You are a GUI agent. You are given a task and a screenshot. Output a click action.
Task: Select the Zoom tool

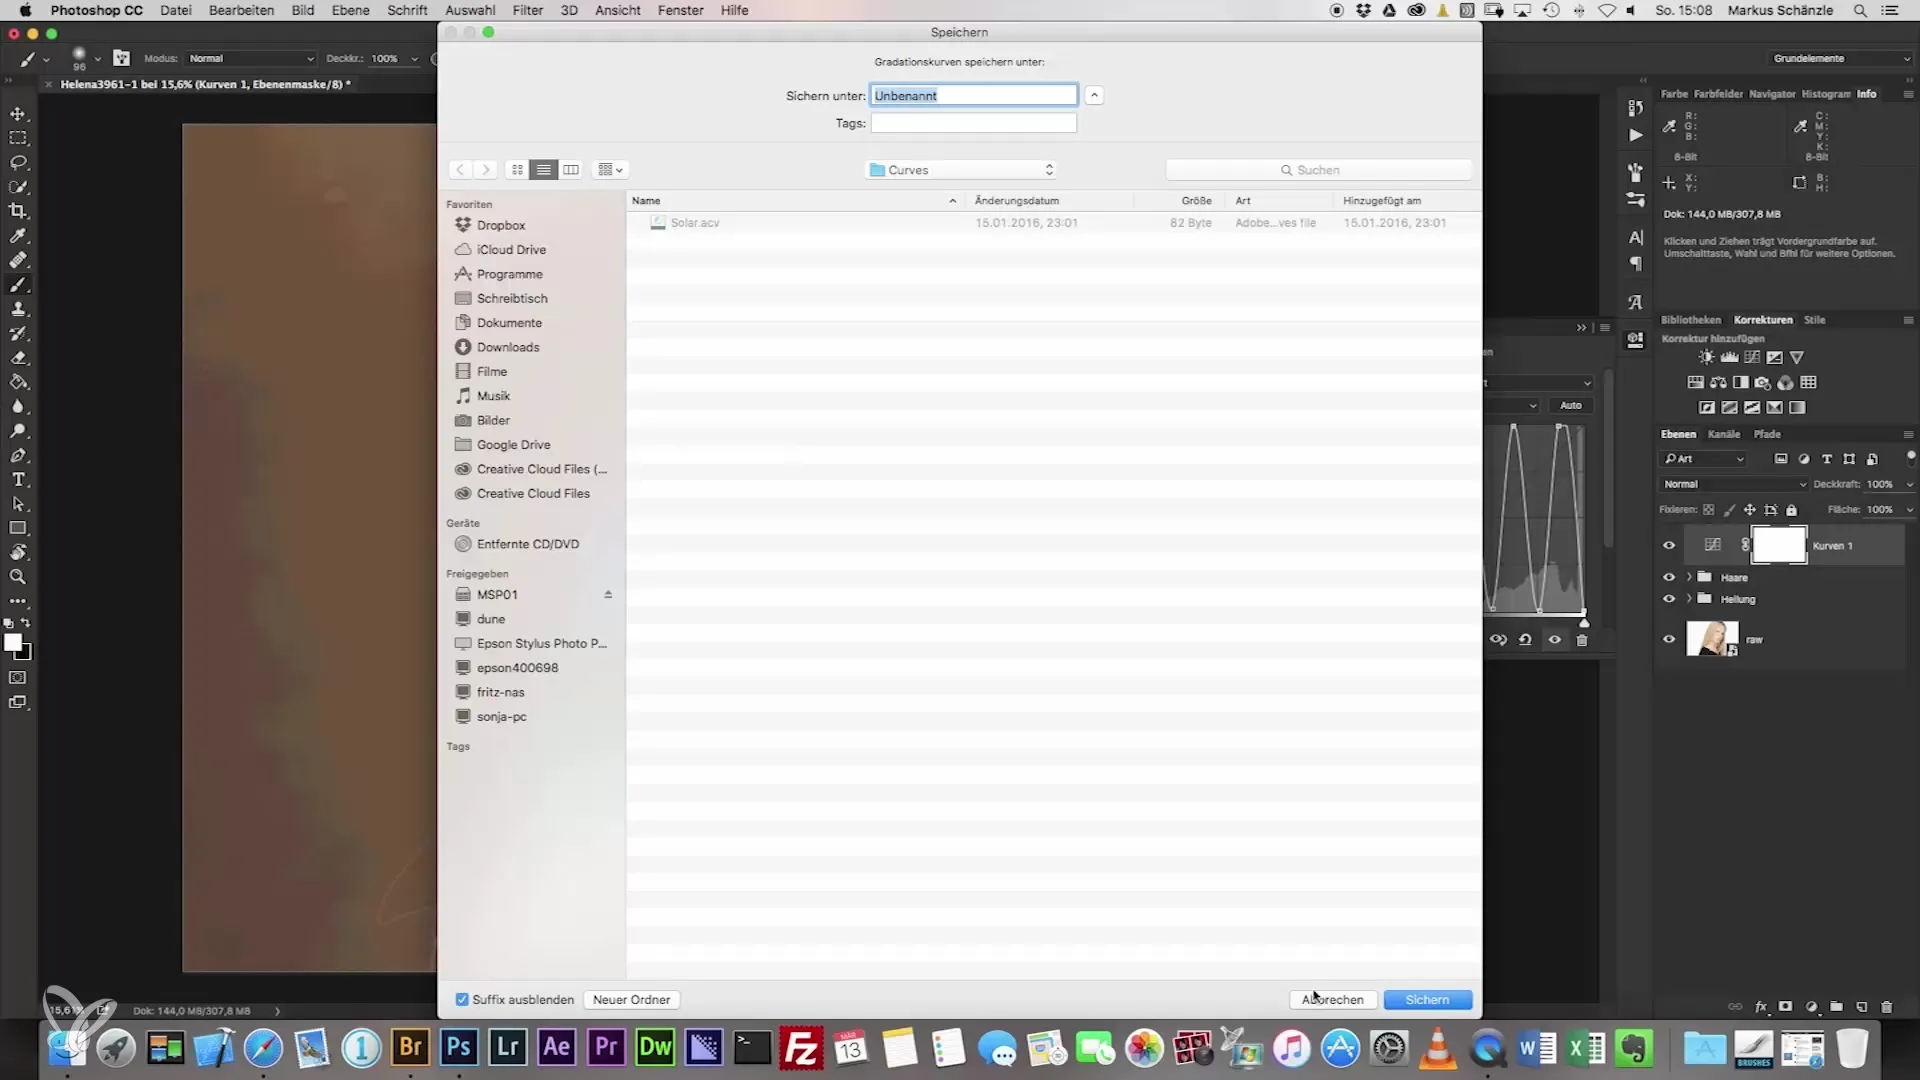pos(18,577)
